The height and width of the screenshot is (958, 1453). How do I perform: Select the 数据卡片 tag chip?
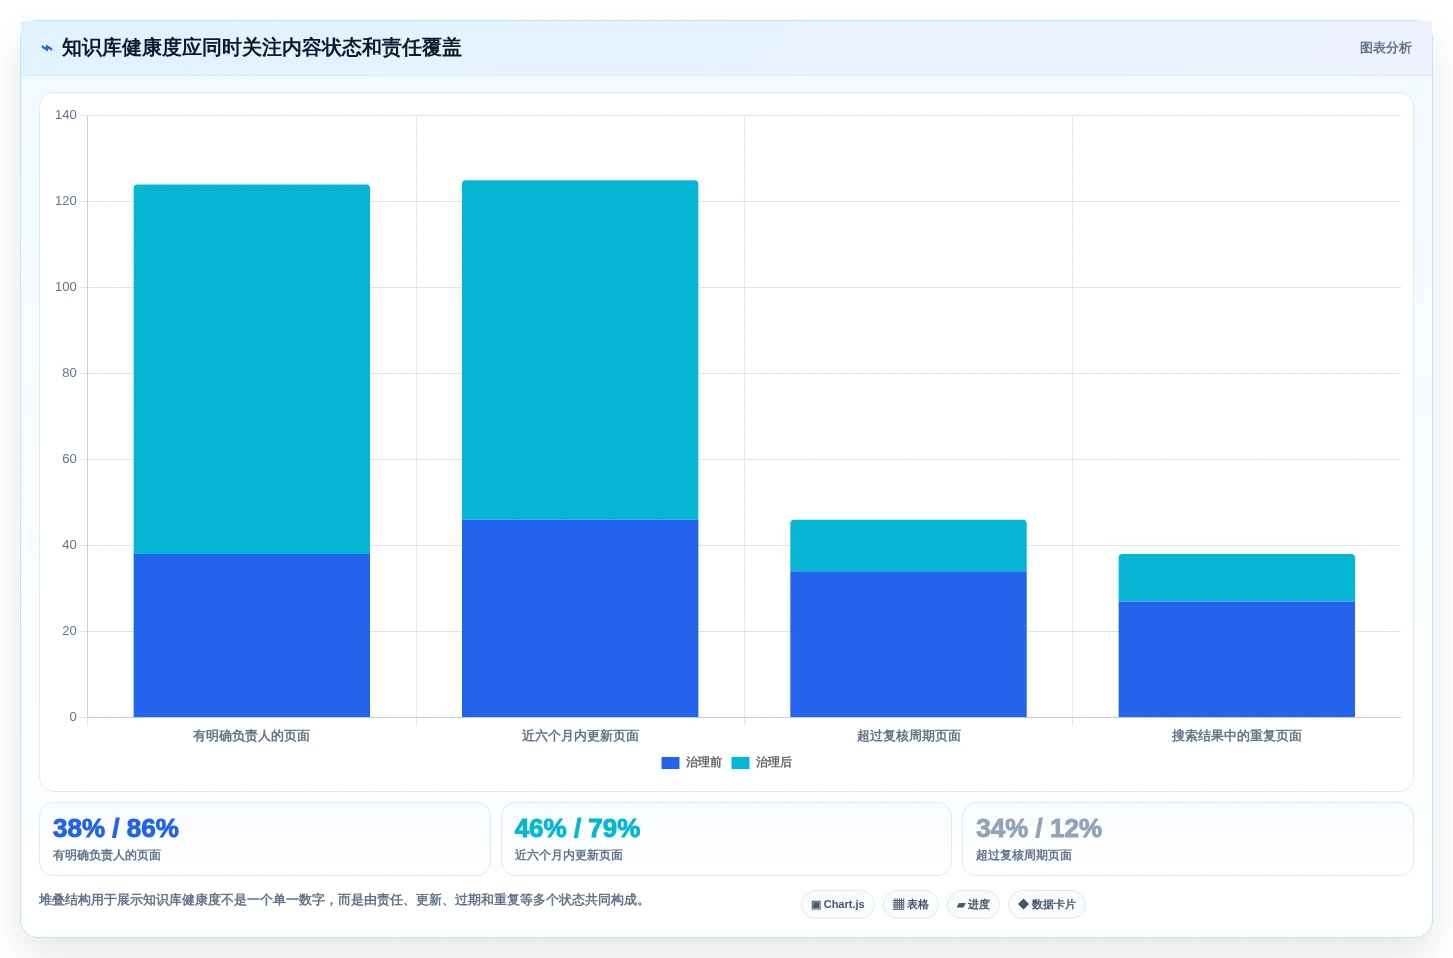[1047, 904]
